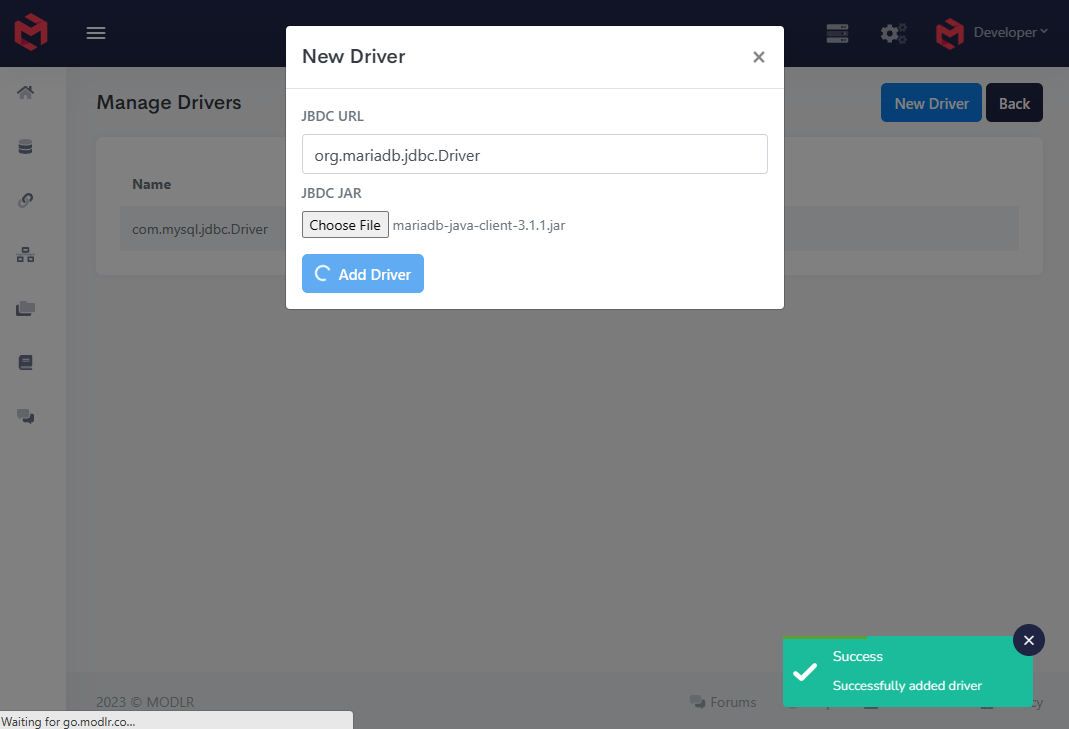
Task: Open the Forums link in the footer
Action: (x=723, y=702)
